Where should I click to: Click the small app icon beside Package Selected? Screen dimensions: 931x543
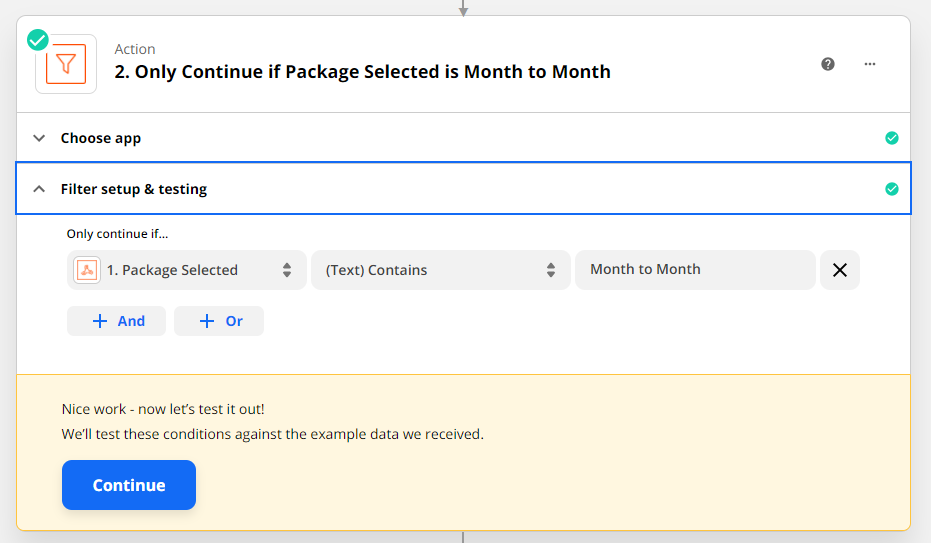pyautogui.click(x=87, y=270)
